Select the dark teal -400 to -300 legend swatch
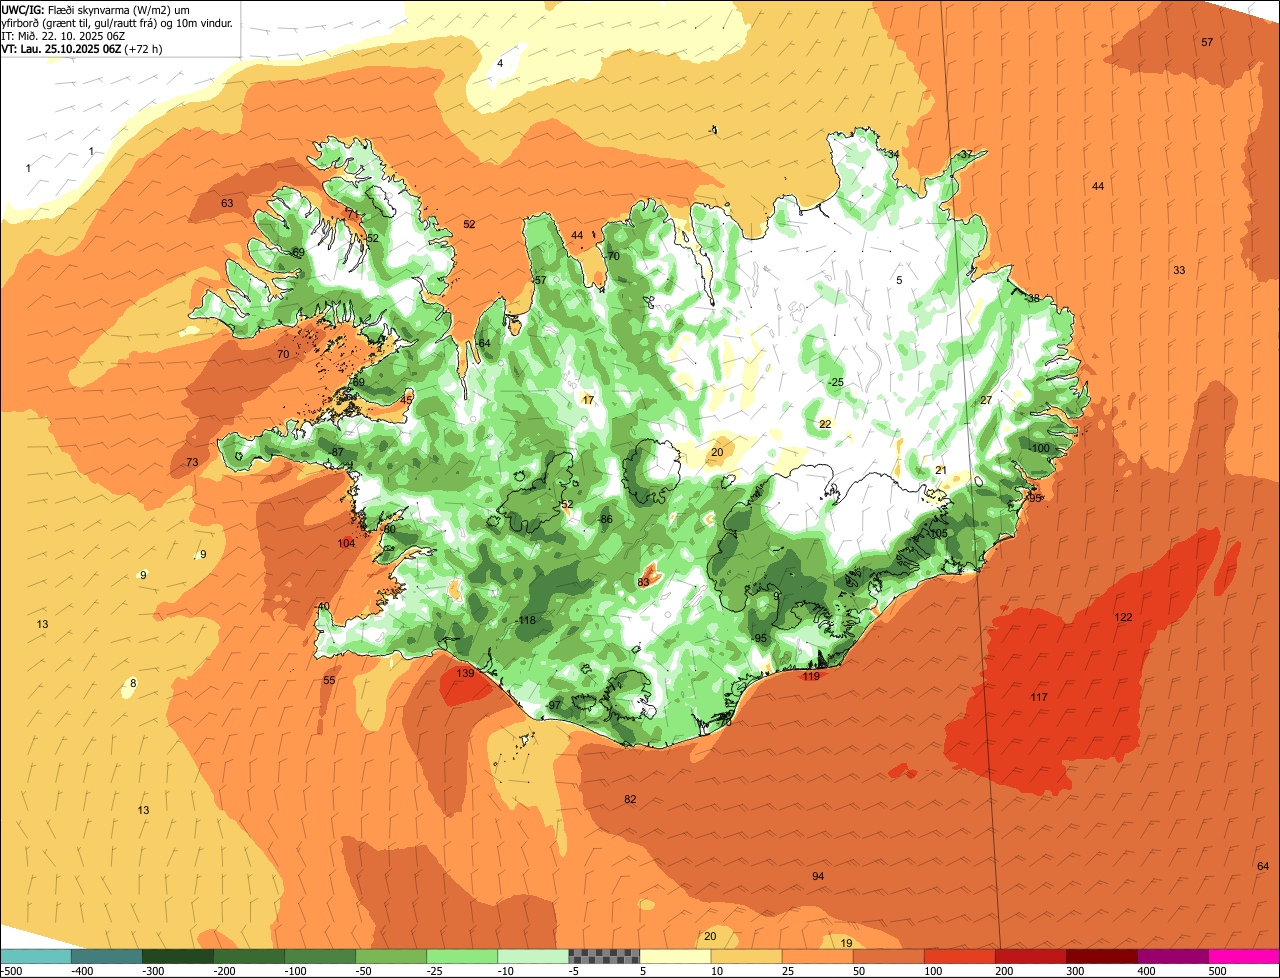The image size is (1280, 978). (106, 956)
